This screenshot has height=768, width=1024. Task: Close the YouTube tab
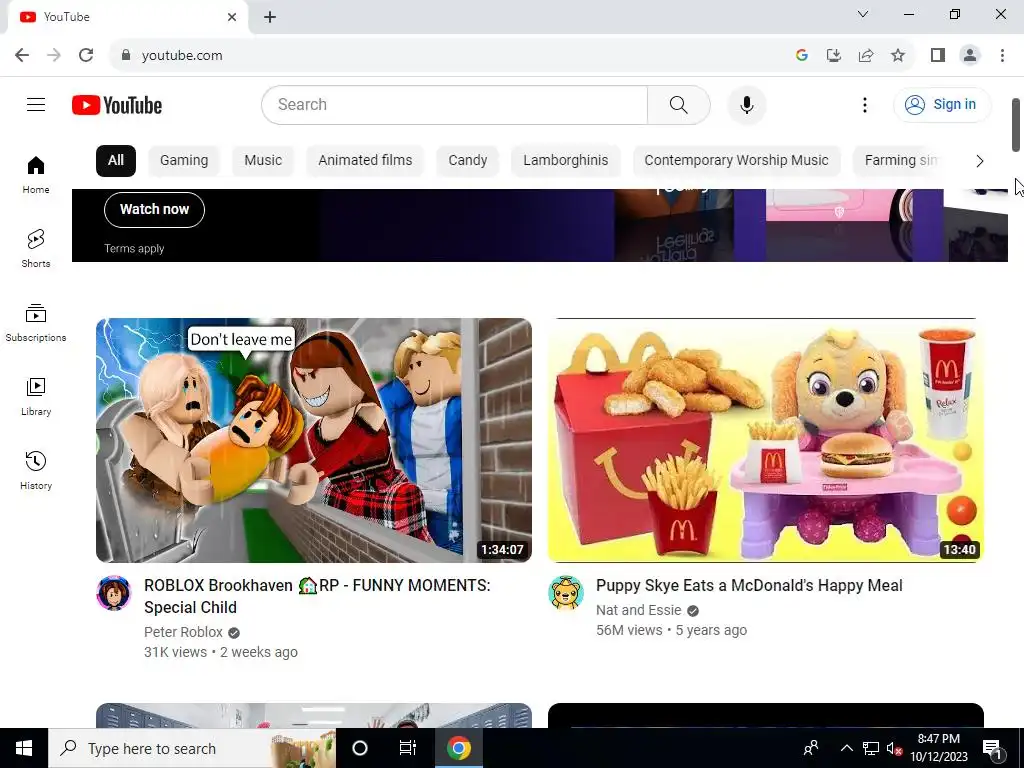(x=232, y=17)
